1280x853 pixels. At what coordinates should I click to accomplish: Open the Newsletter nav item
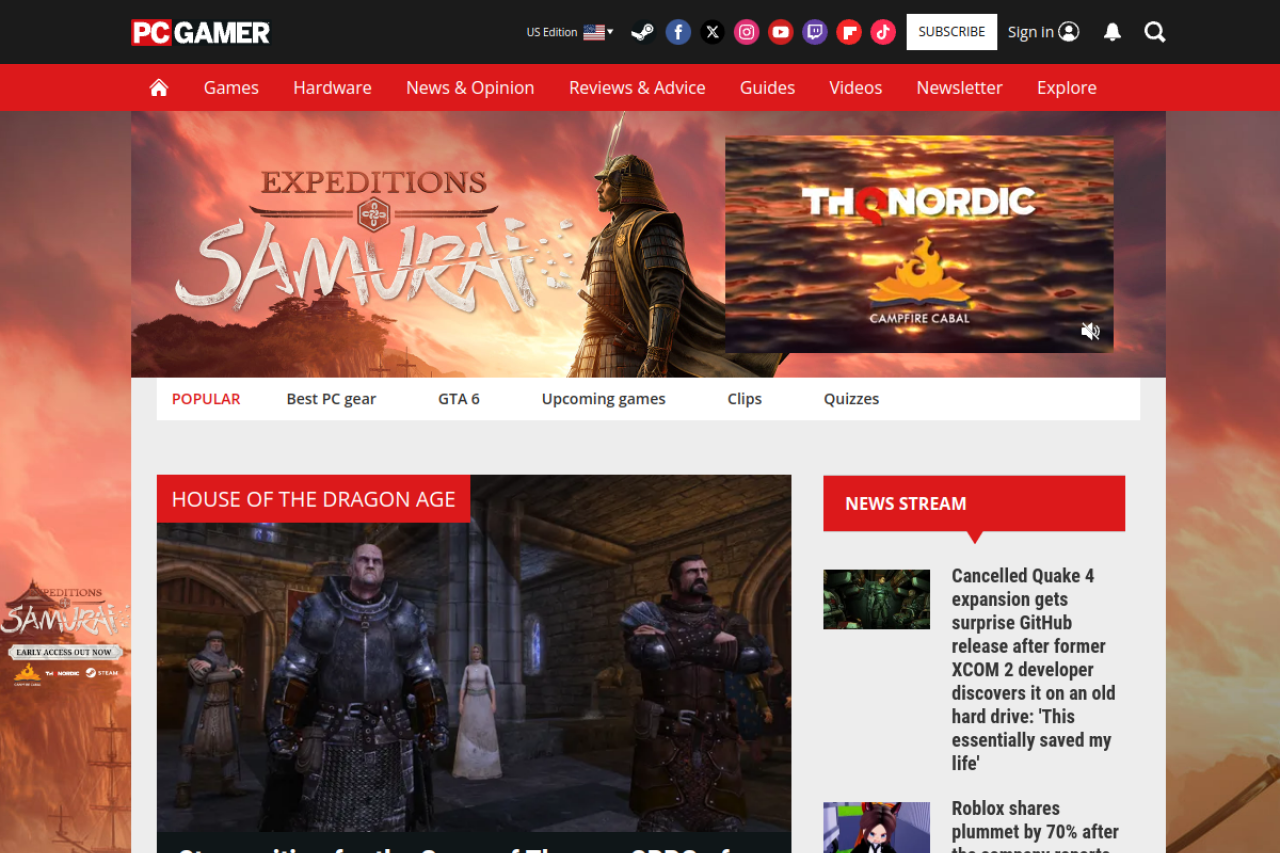pos(959,88)
